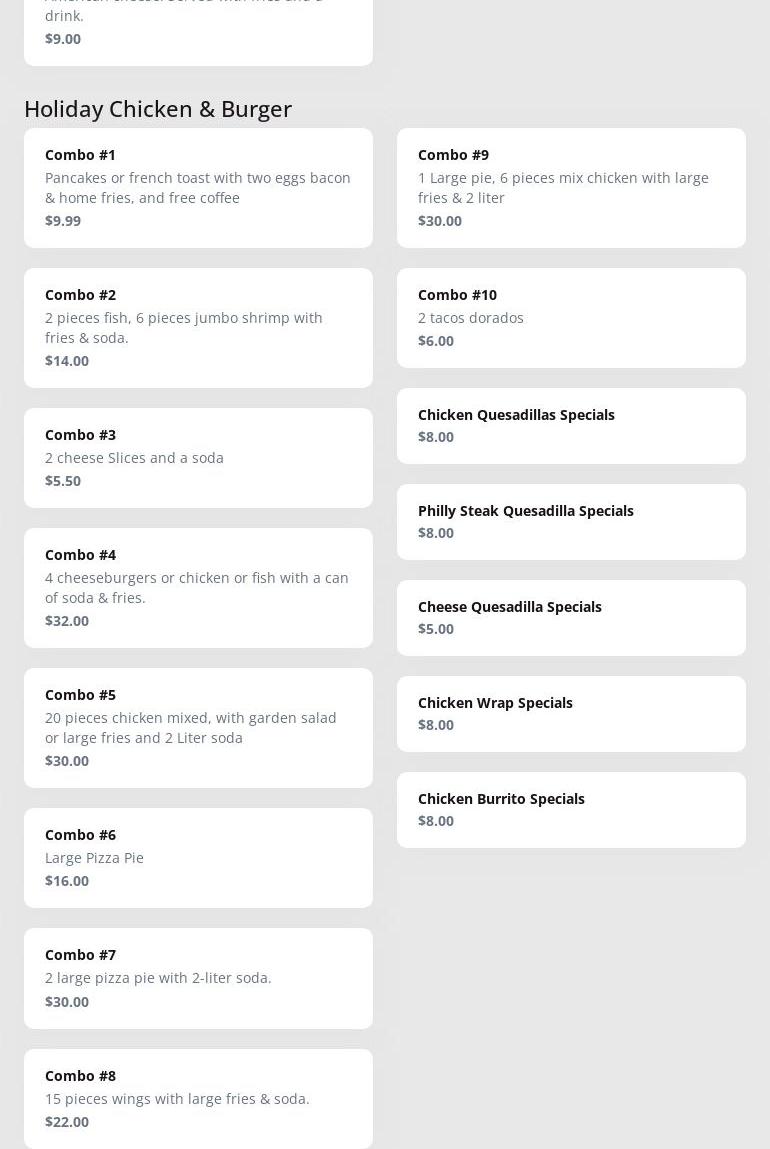Image resolution: width=770 pixels, height=1149 pixels.
Task: Open Philly Steak Quesadilla Specials
Action: pos(571,521)
